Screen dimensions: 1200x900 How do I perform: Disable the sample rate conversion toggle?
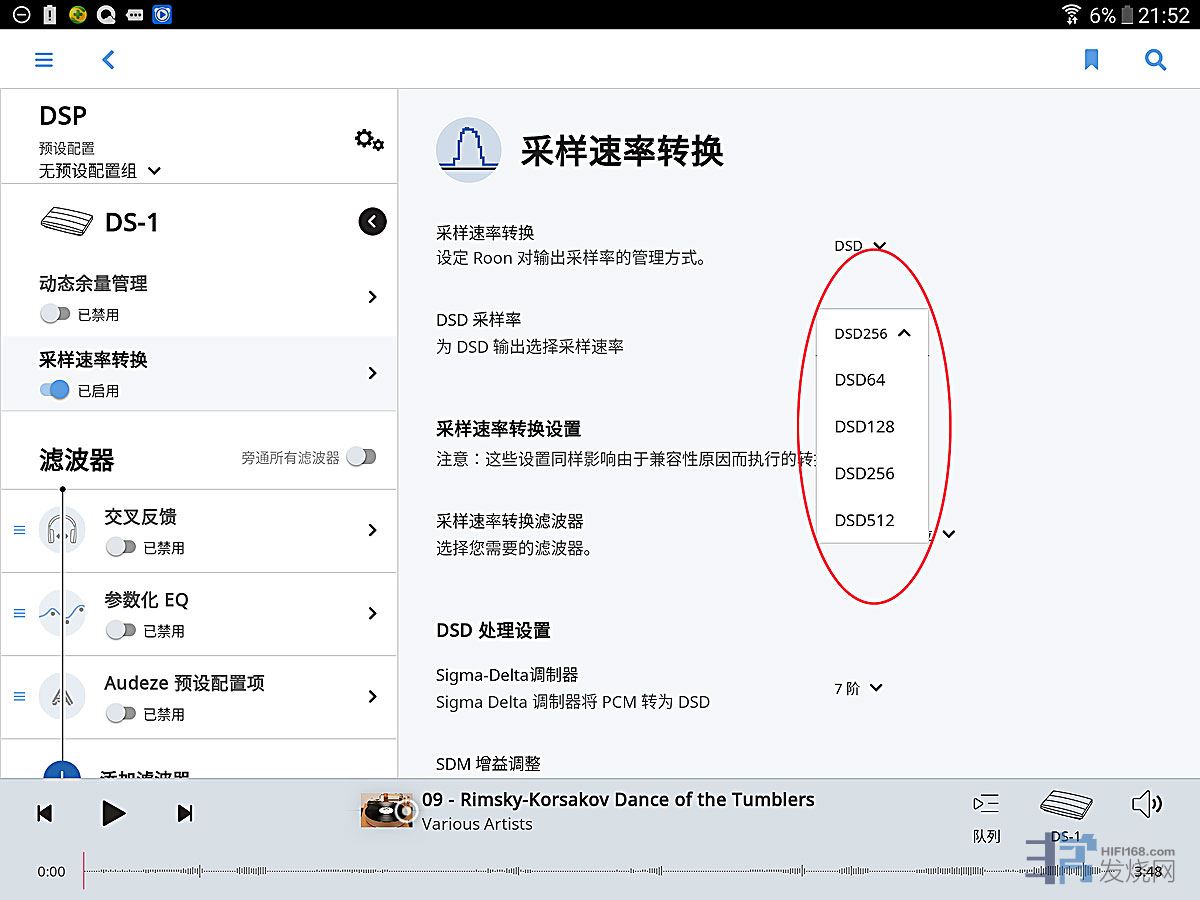click(55, 390)
